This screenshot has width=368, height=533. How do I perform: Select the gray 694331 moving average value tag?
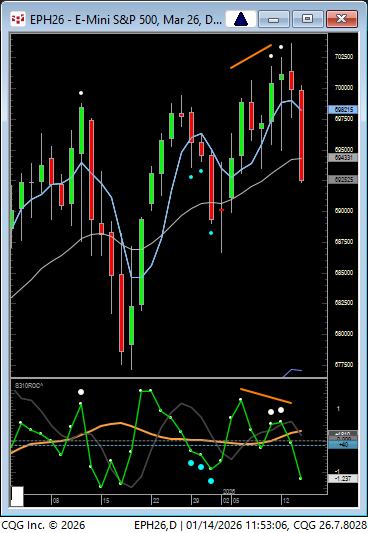point(343,158)
